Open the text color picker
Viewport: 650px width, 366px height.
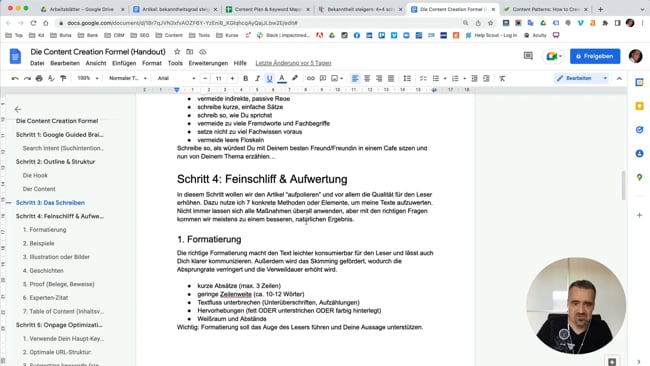pos(282,78)
